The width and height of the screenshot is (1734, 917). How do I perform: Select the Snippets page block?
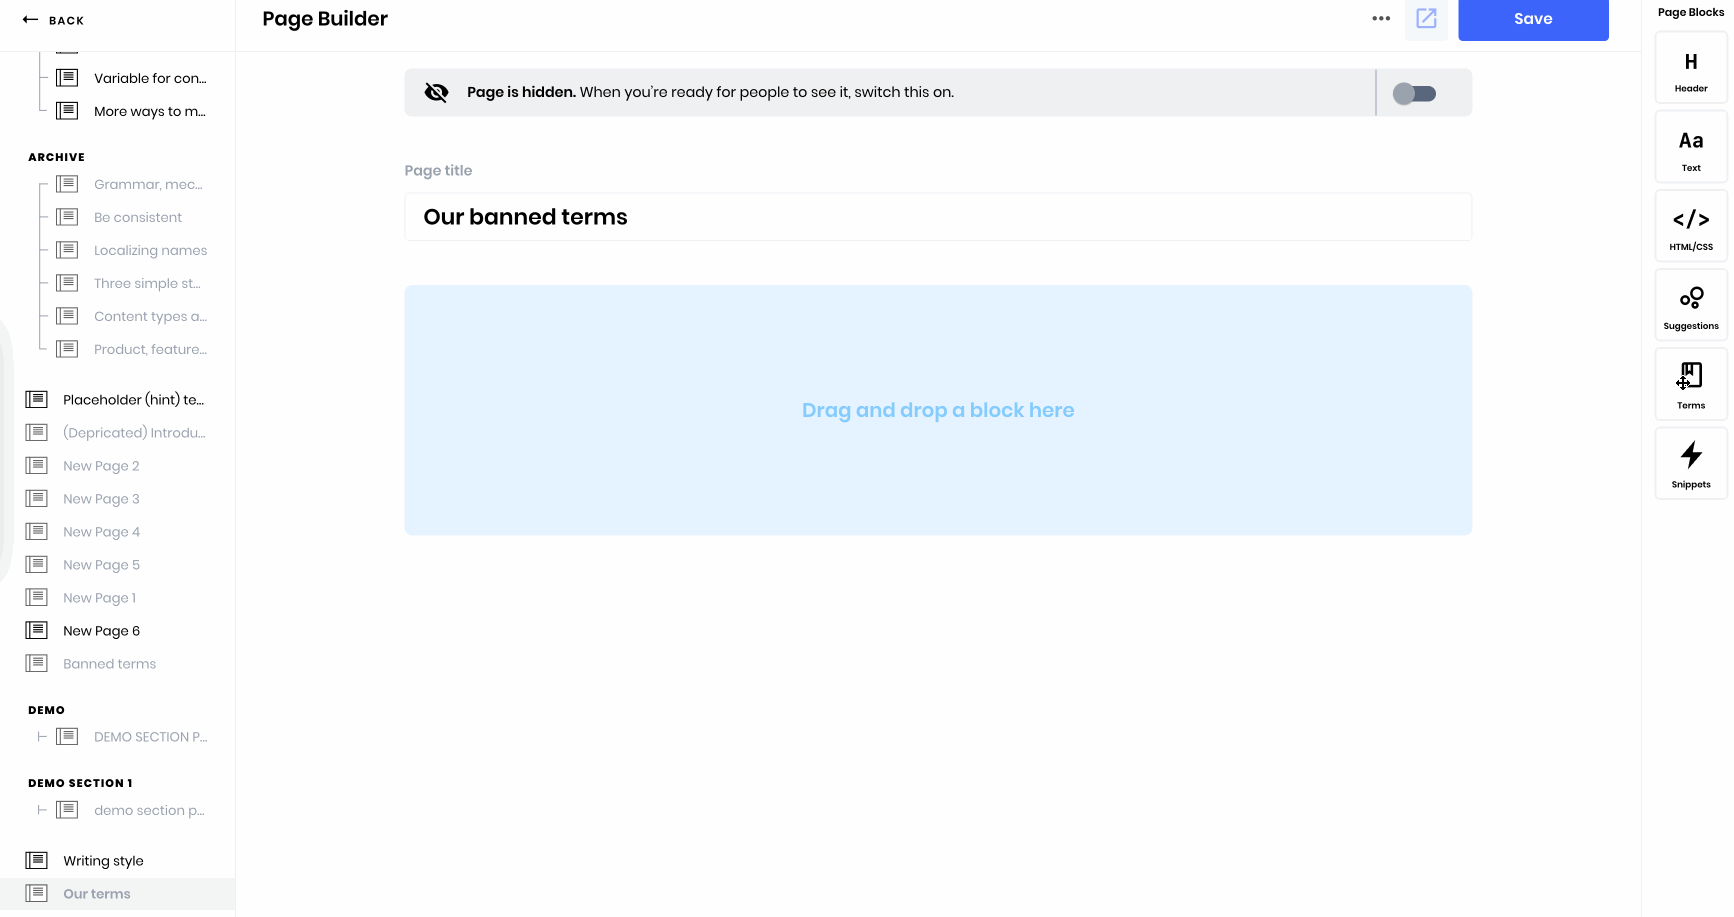pos(1691,463)
